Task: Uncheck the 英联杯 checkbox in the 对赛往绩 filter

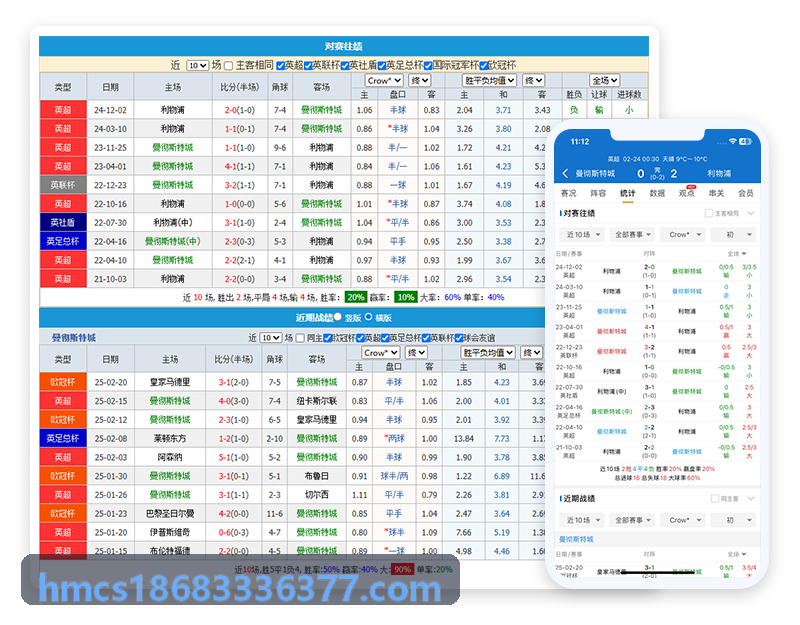Action: point(308,65)
